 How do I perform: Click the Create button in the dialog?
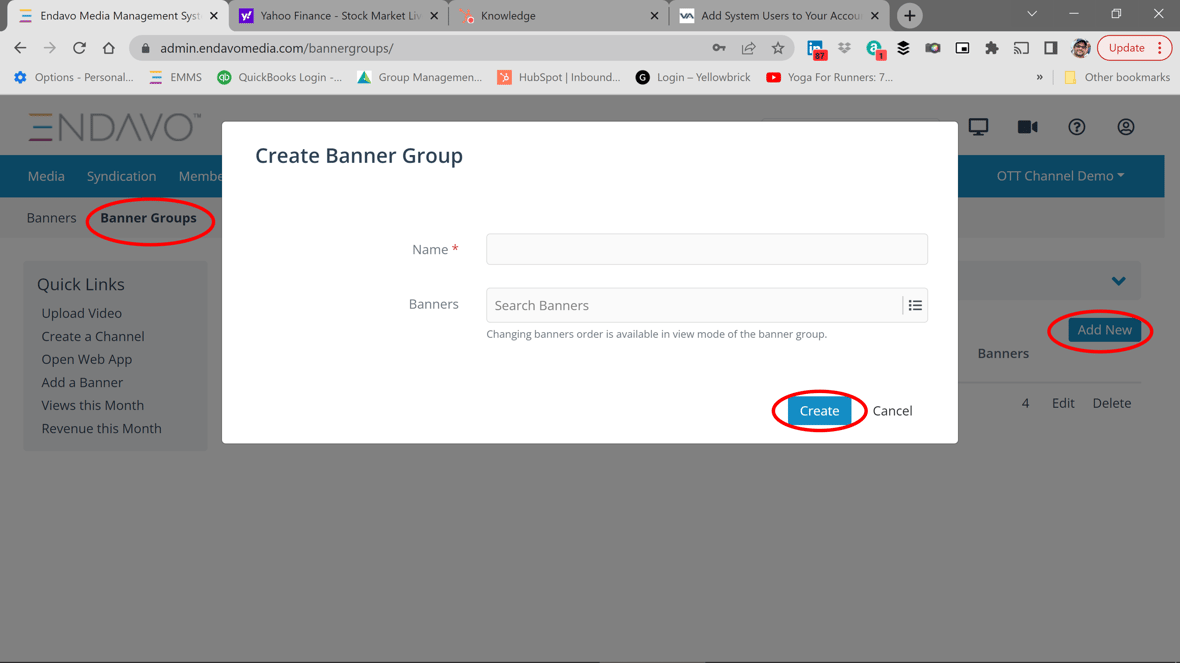[819, 410]
